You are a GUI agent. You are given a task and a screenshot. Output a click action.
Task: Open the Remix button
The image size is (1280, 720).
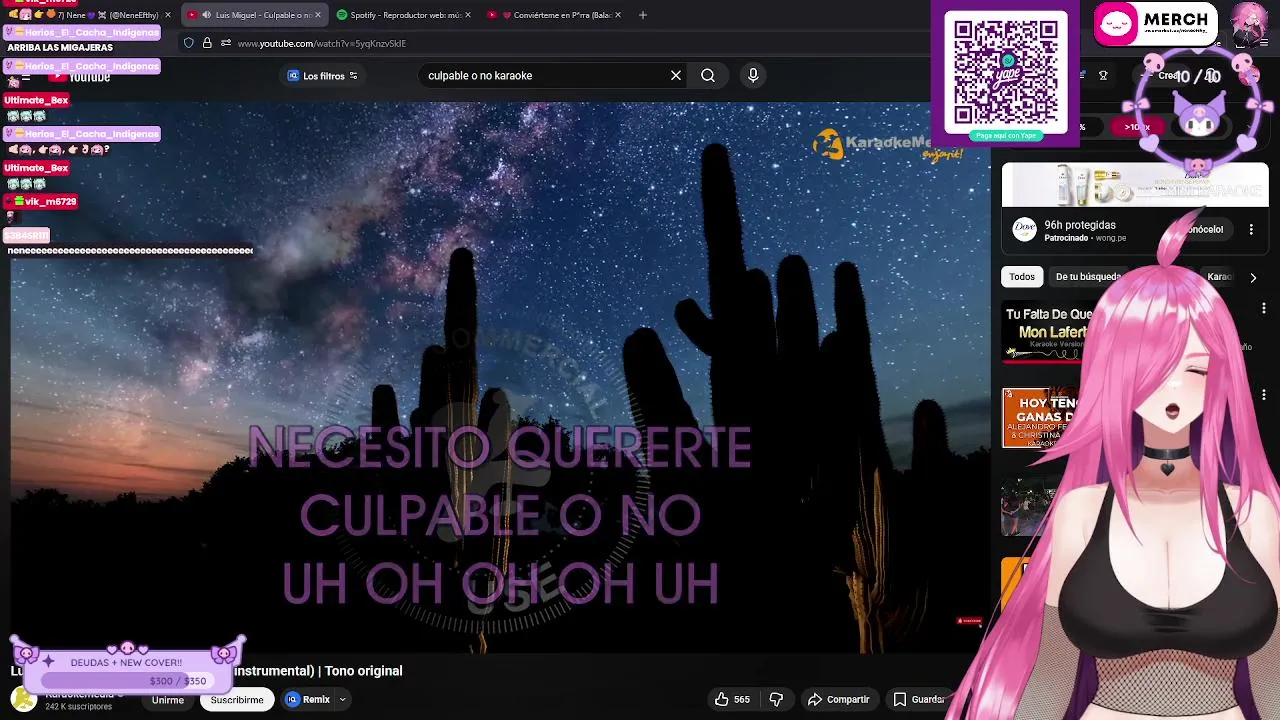pyautogui.click(x=308, y=699)
